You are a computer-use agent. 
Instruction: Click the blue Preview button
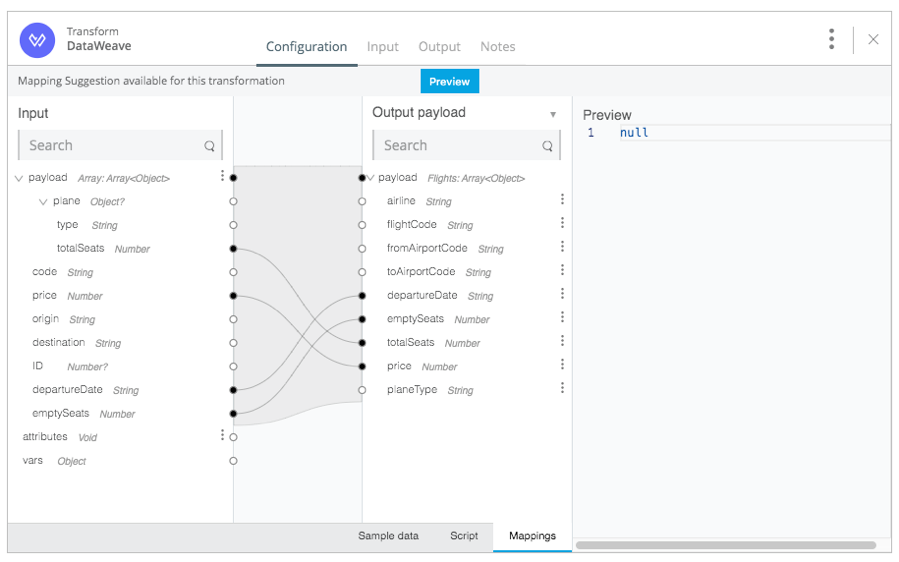pyautogui.click(x=450, y=81)
